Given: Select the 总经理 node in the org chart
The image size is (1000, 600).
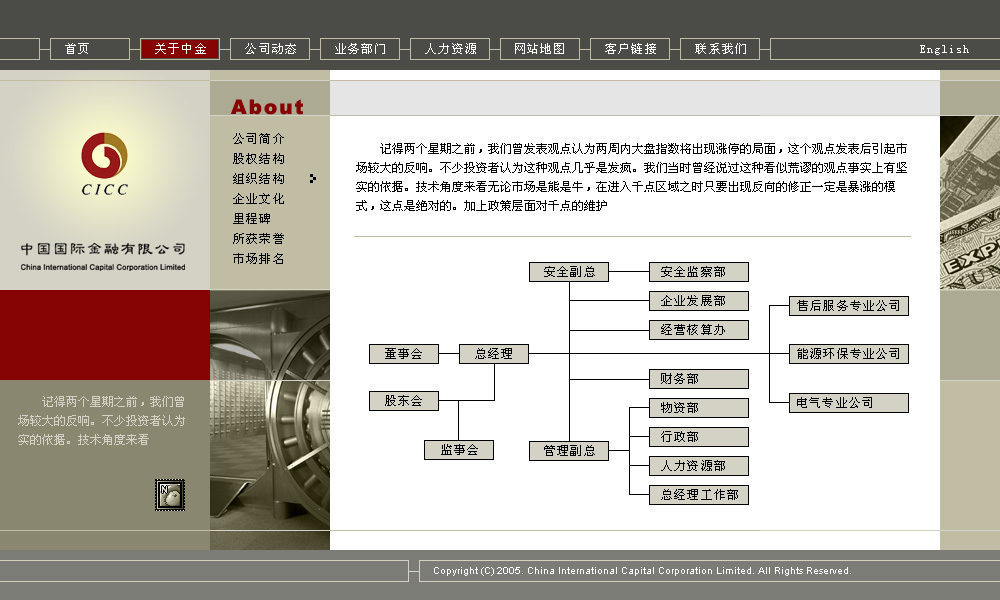Looking at the screenshot, I should (x=494, y=354).
